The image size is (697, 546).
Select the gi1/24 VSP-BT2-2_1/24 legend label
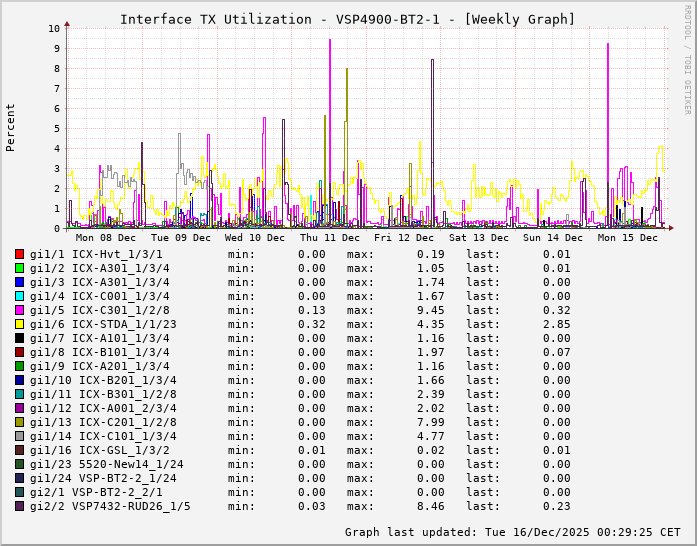103,478
